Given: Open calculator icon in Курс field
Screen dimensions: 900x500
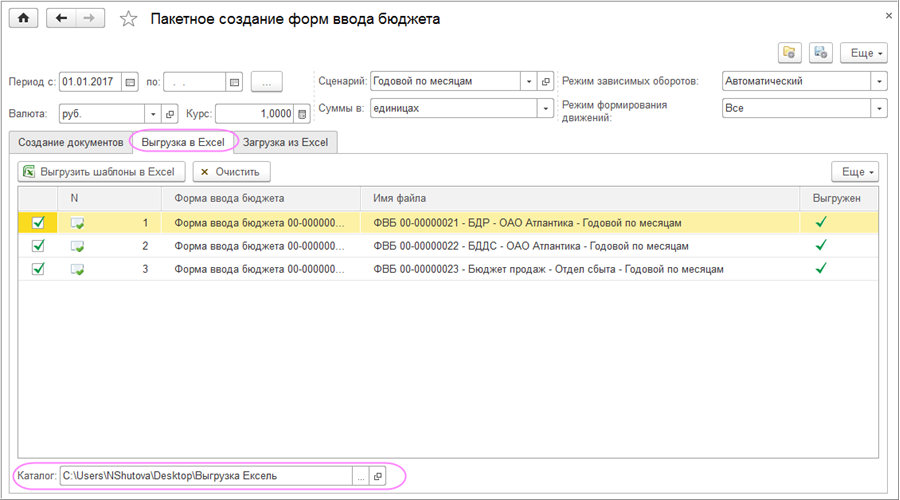Looking at the screenshot, I should pyautogui.click(x=302, y=114).
